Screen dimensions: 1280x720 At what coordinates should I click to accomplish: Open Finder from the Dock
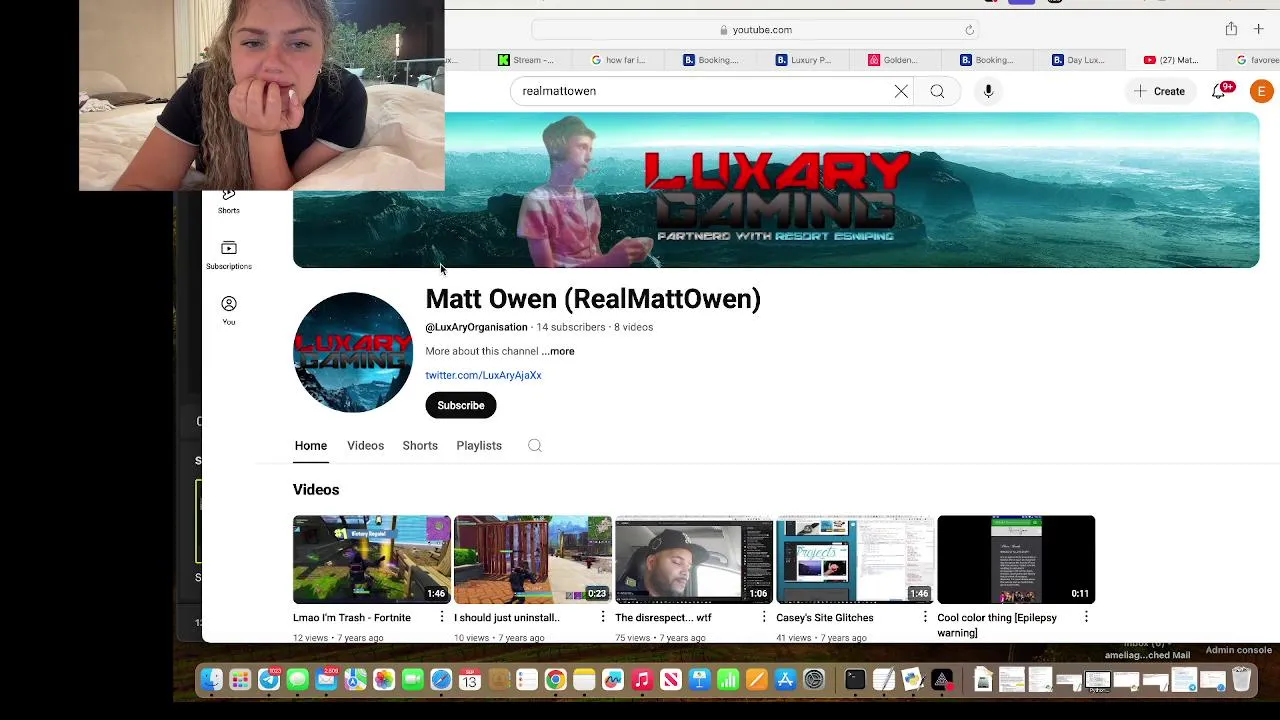pyautogui.click(x=211, y=681)
